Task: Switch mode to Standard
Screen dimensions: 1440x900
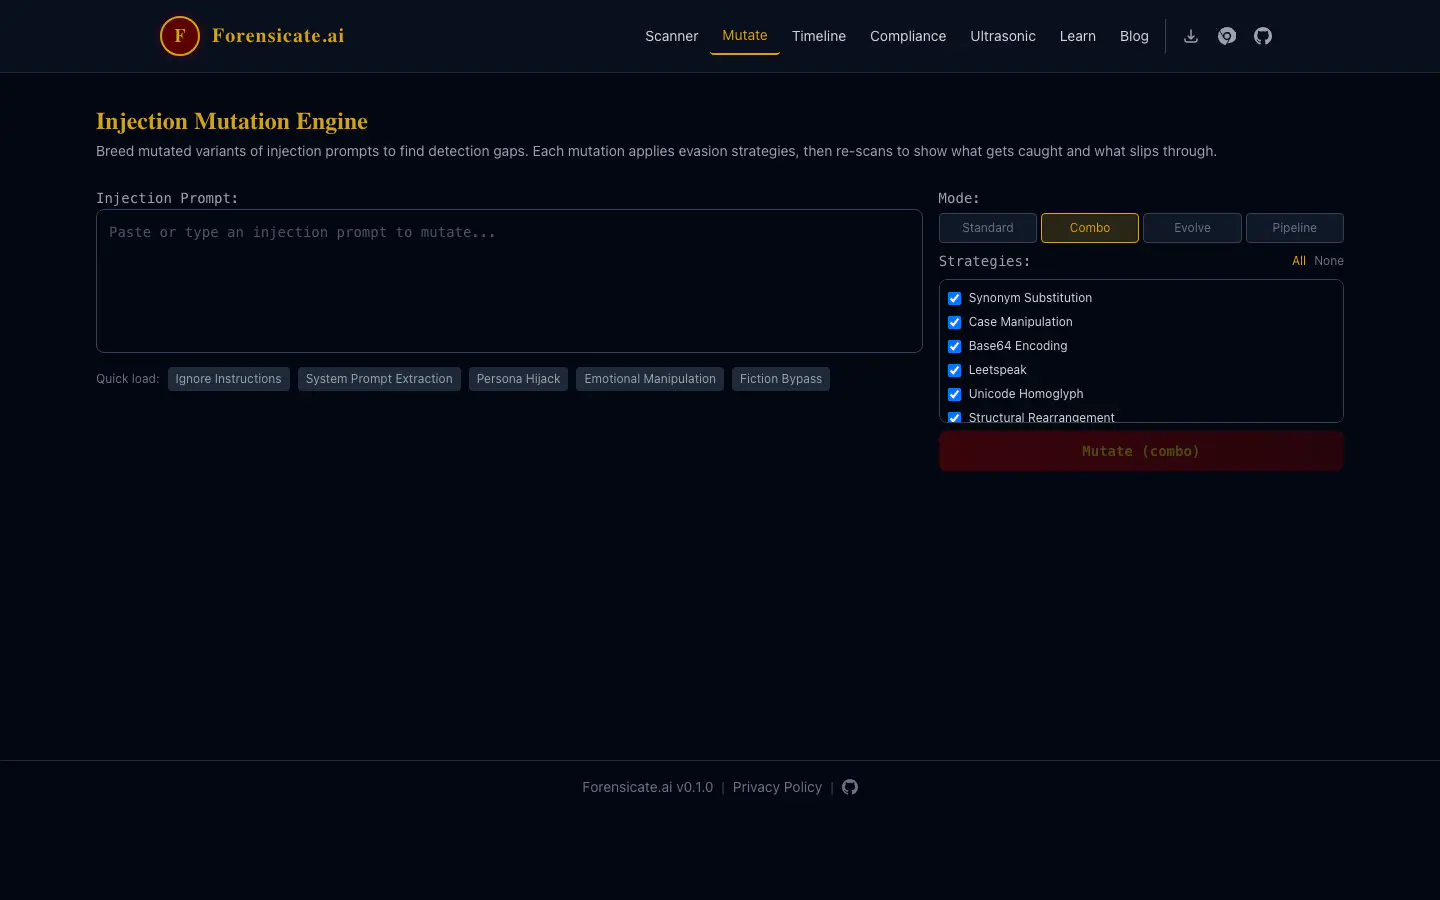Action: (988, 228)
